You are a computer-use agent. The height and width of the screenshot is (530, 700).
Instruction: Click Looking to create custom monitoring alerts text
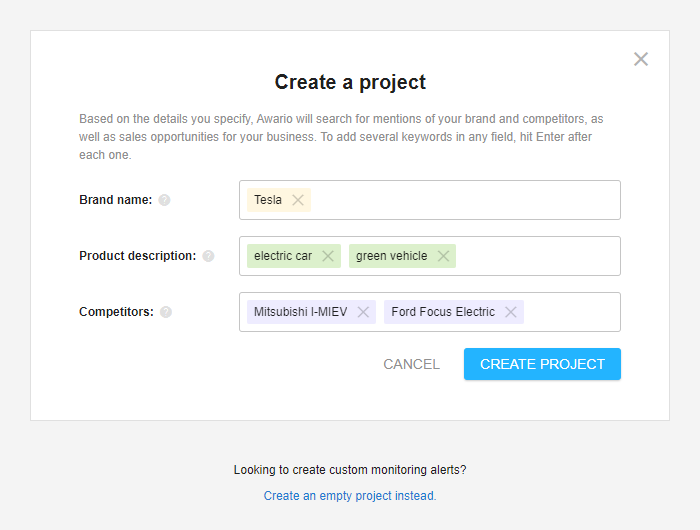tap(350, 470)
